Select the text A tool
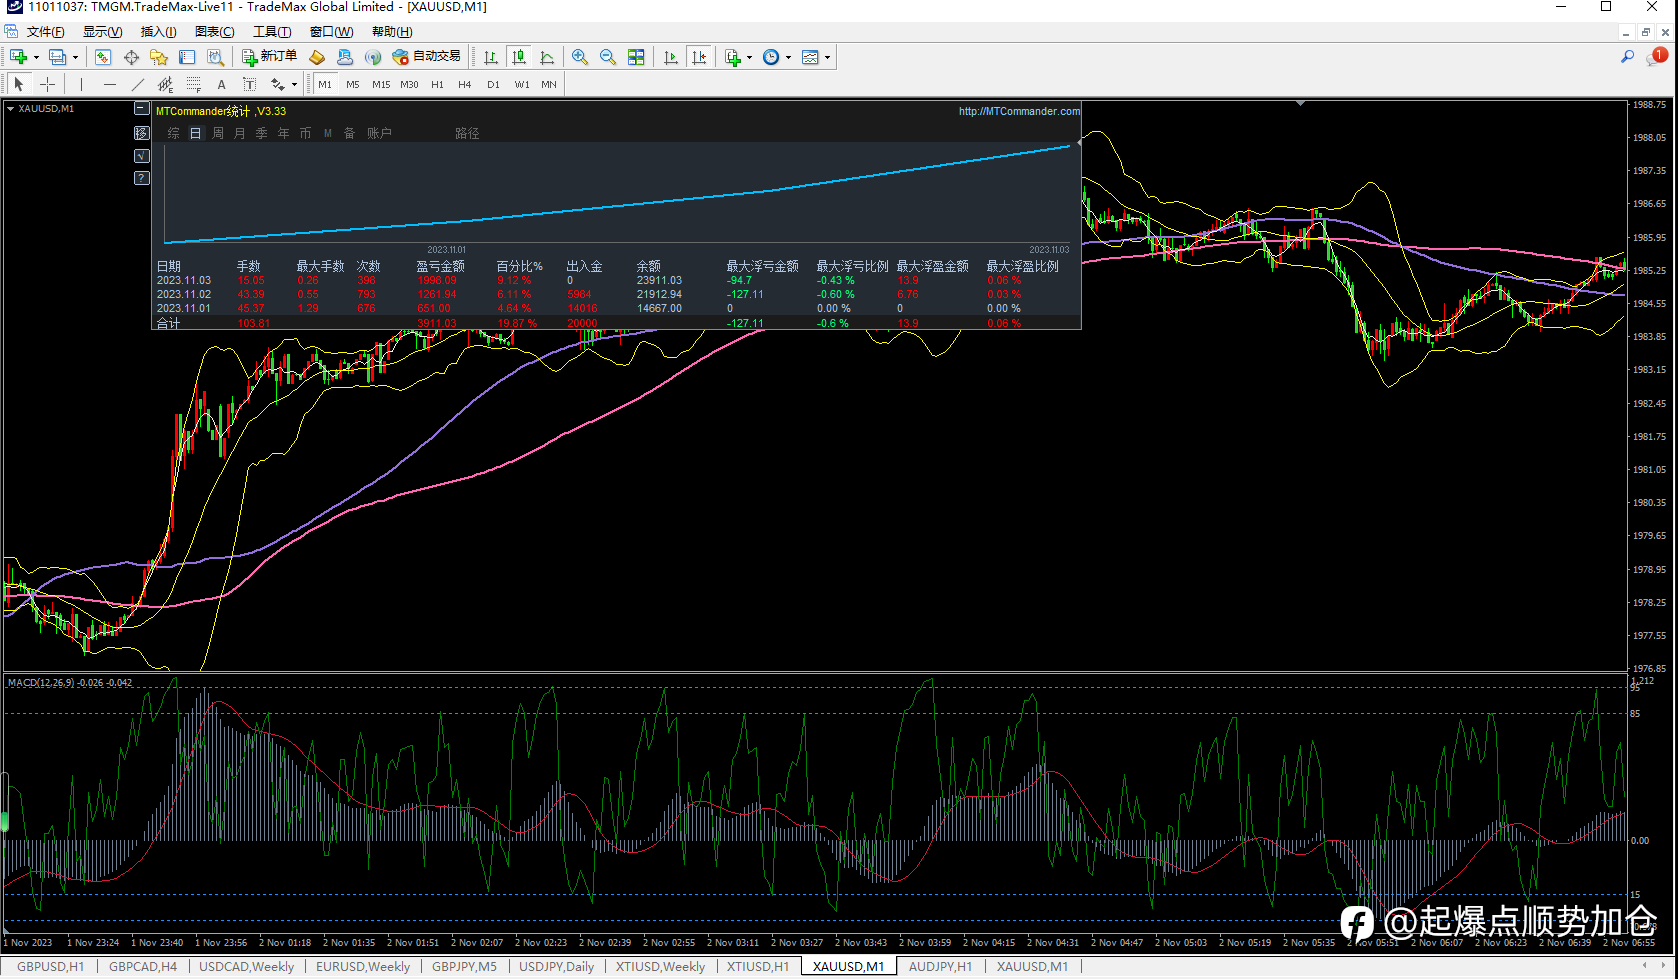Viewport: 1678px width, 979px height. 221,84
